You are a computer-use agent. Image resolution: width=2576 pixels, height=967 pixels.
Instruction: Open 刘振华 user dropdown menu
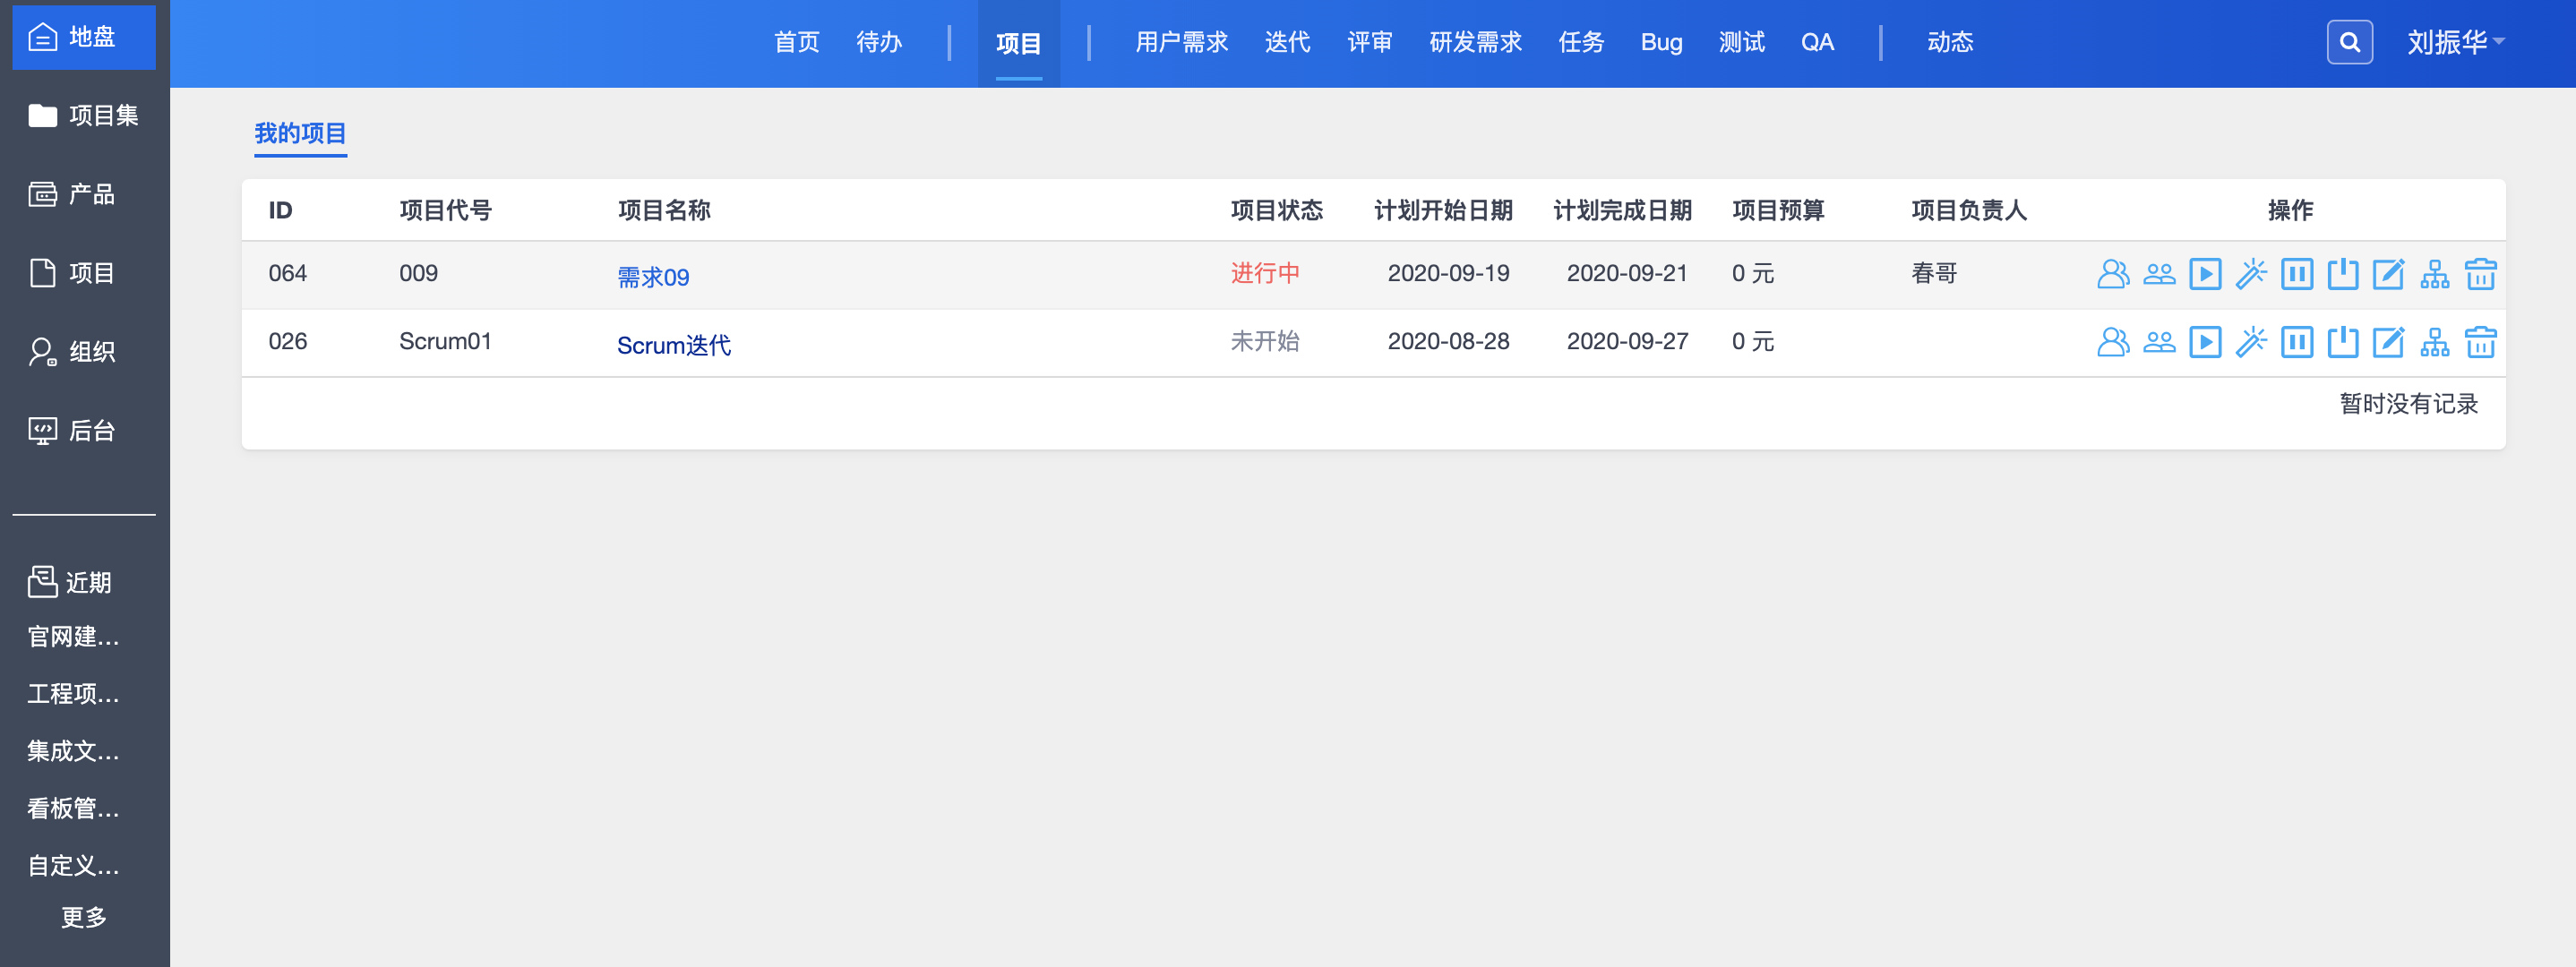click(x=2455, y=42)
